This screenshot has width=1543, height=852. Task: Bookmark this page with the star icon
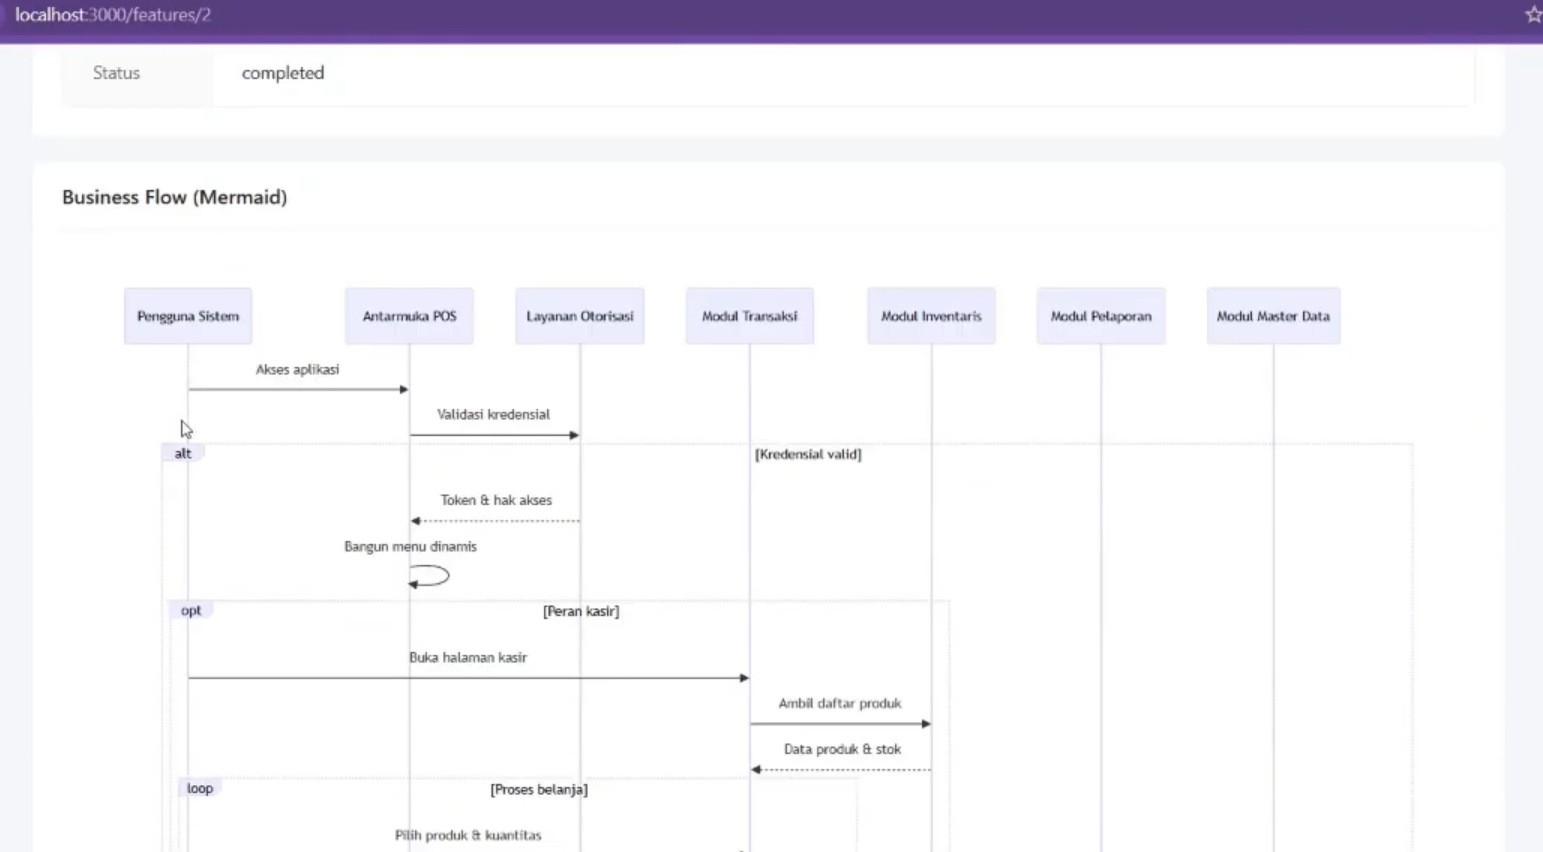(1533, 14)
